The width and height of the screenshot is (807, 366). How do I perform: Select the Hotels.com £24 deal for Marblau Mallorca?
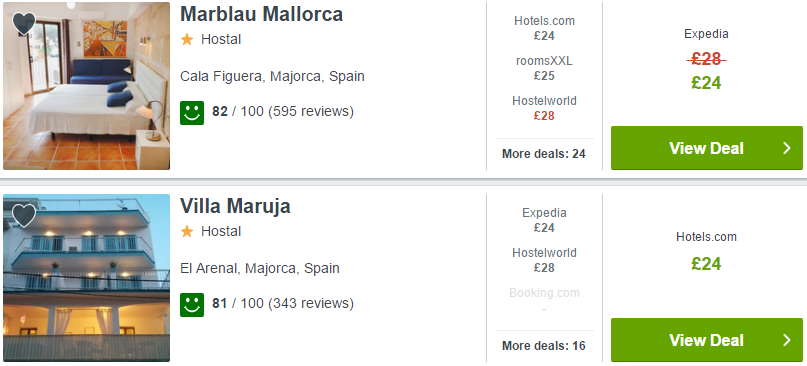(544, 28)
